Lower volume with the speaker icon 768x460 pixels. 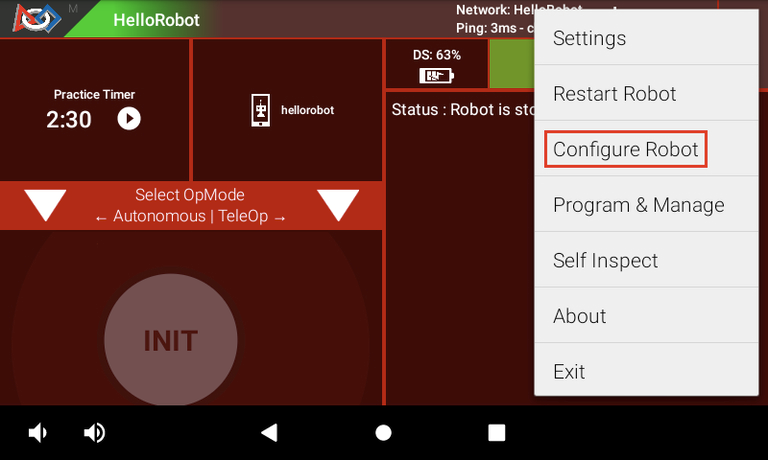coord(37,433)
